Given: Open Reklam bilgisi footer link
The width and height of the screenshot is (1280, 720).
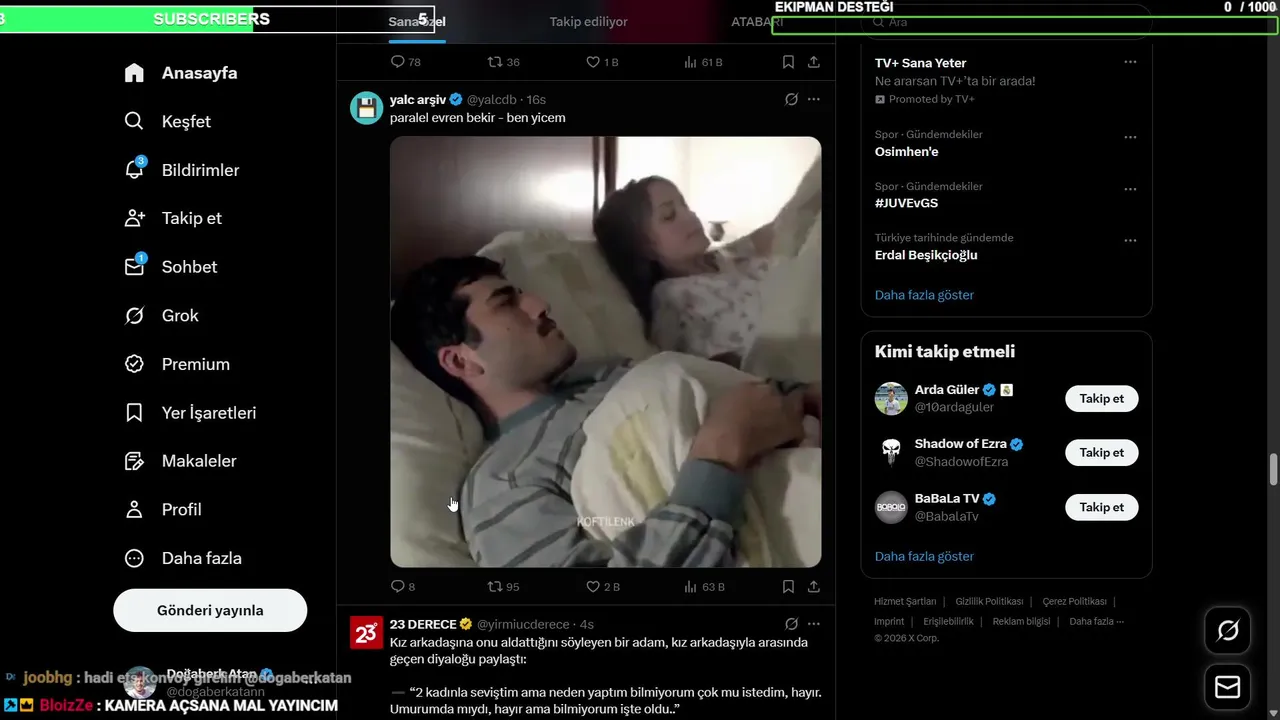Looking at the screenshot, I should point(1021,622).
